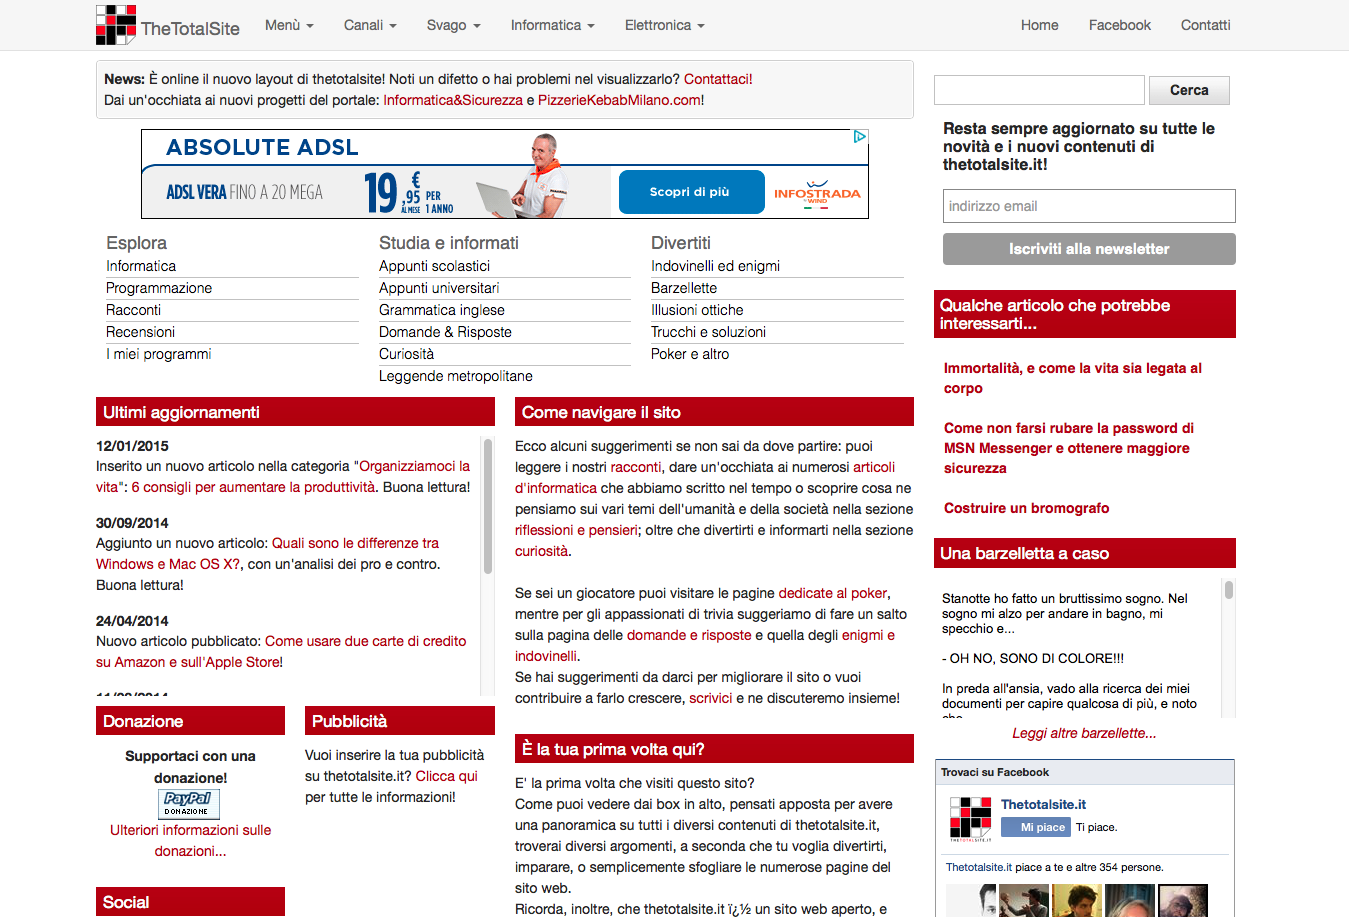The width and height of the screenshot is (1349, 917).
Task: Click the Ultimi aggiornamenti scrollbar
Action: (488, 506)
